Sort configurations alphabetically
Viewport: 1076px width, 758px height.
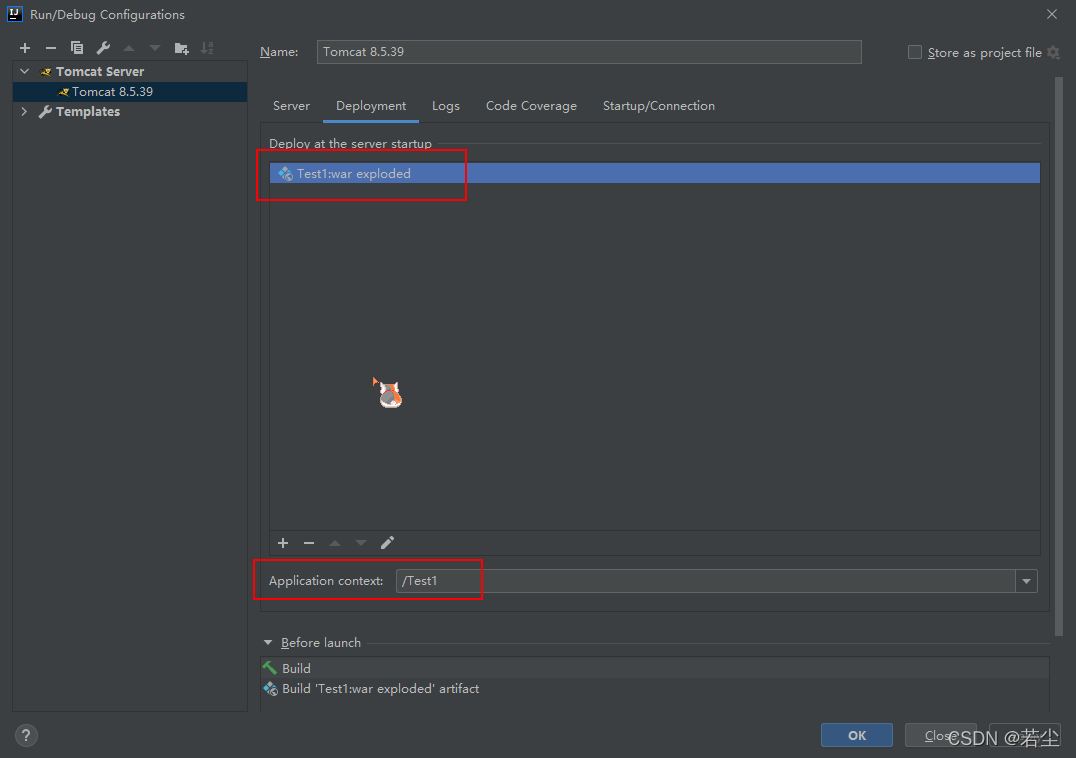207,48
